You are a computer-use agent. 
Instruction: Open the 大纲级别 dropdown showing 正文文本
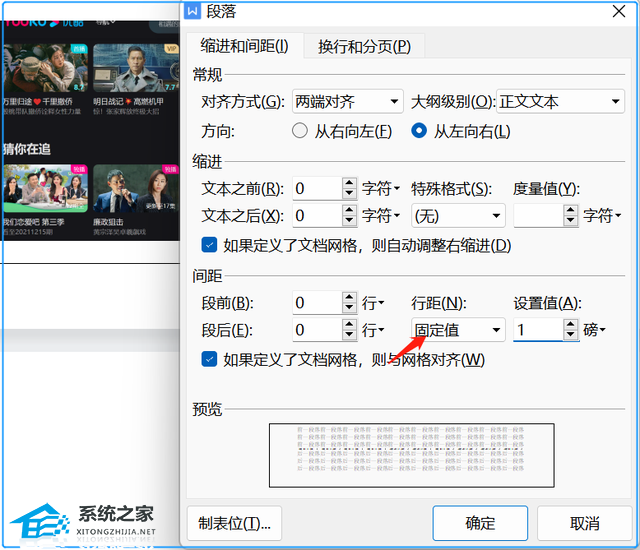pos(560,101)
